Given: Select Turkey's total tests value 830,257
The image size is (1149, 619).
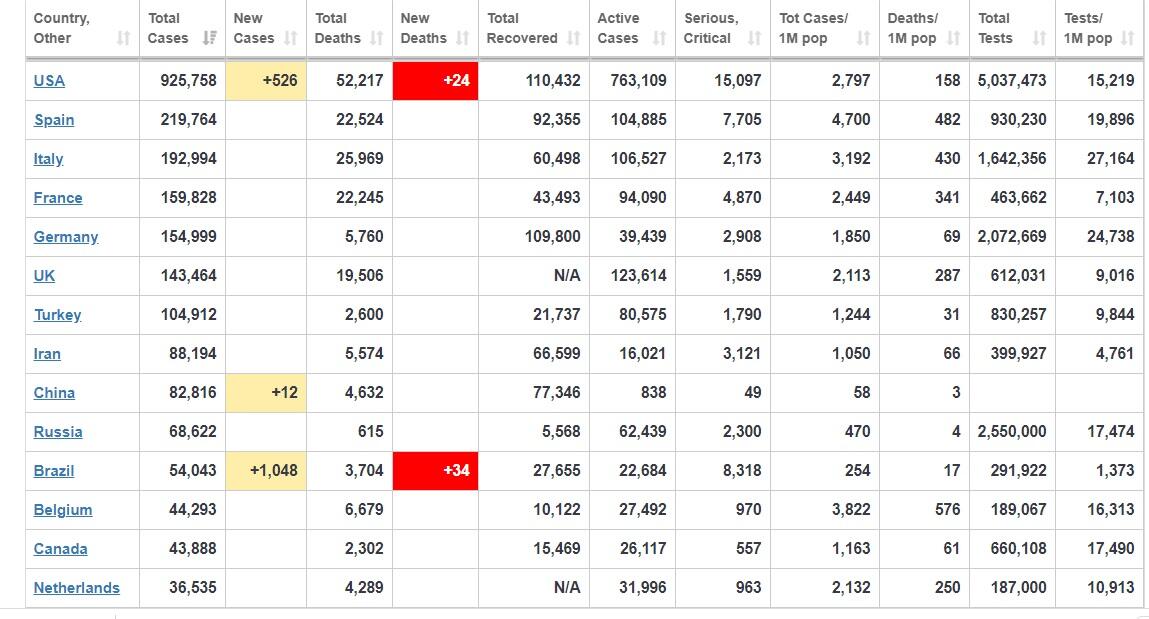Looking at the screenshot, I should [1019, 315].
